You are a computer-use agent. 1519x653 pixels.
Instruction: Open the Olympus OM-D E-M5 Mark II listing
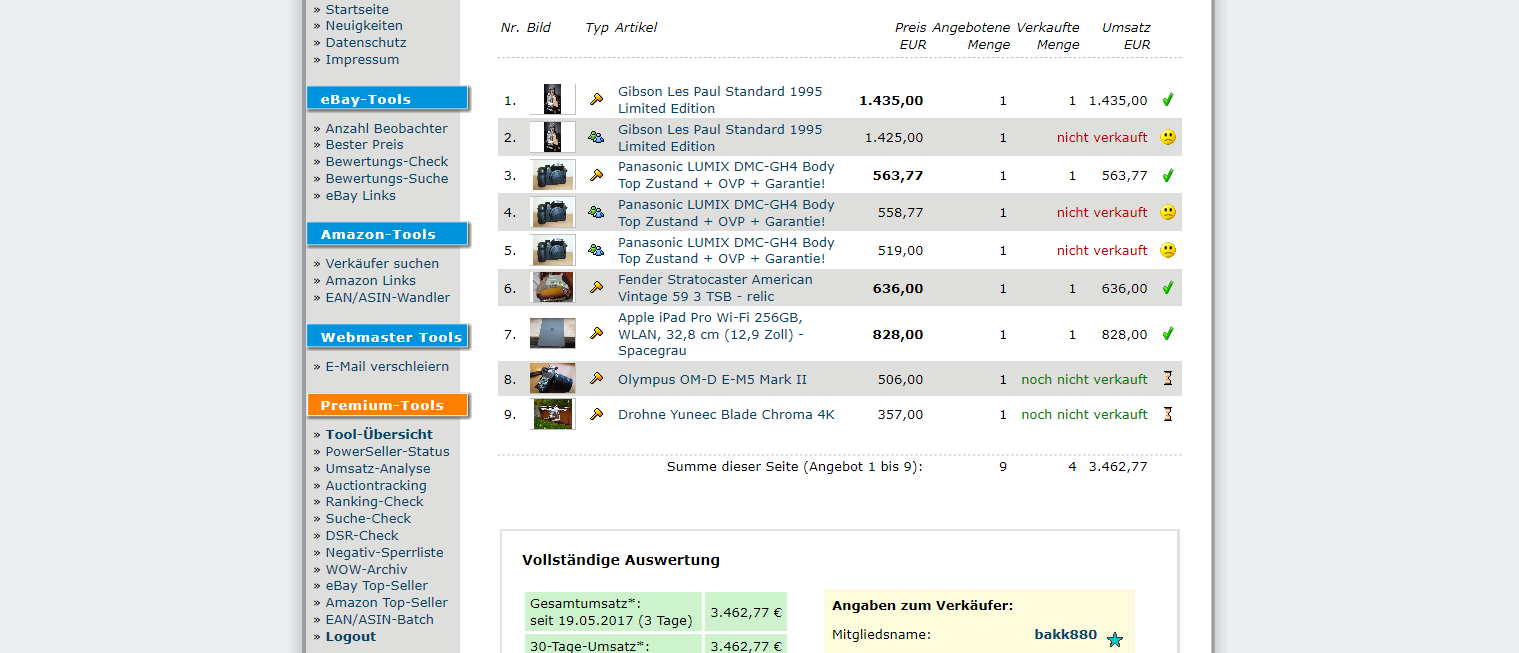coord(712,380)
